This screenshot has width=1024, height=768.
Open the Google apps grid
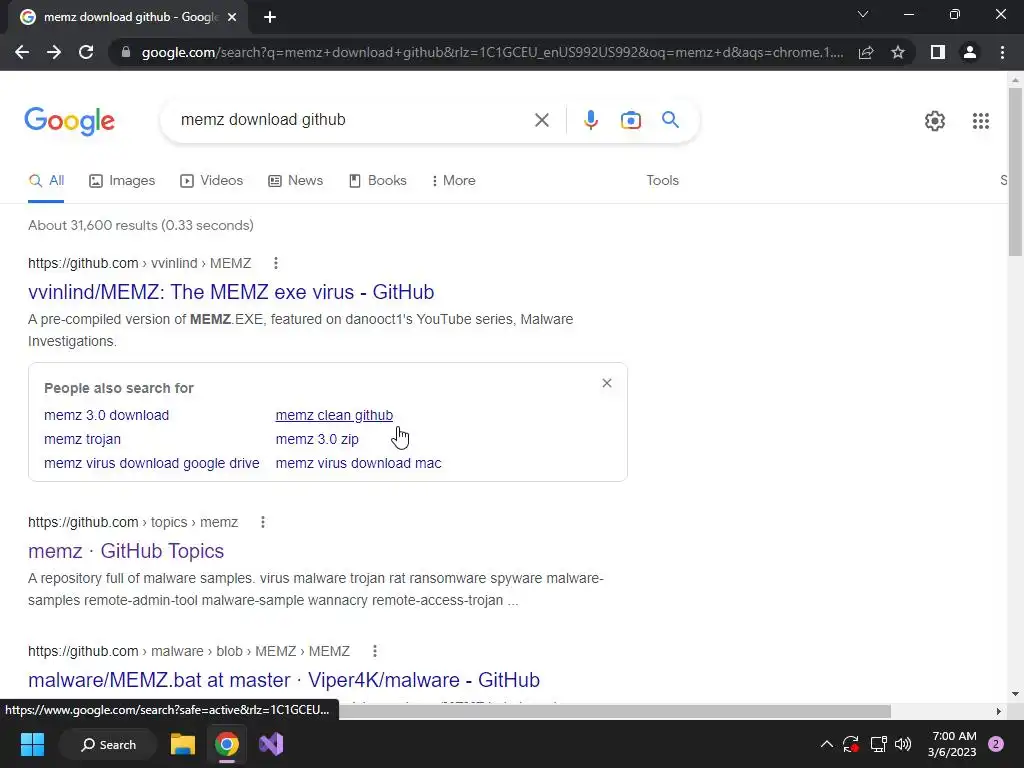point(980,121)
